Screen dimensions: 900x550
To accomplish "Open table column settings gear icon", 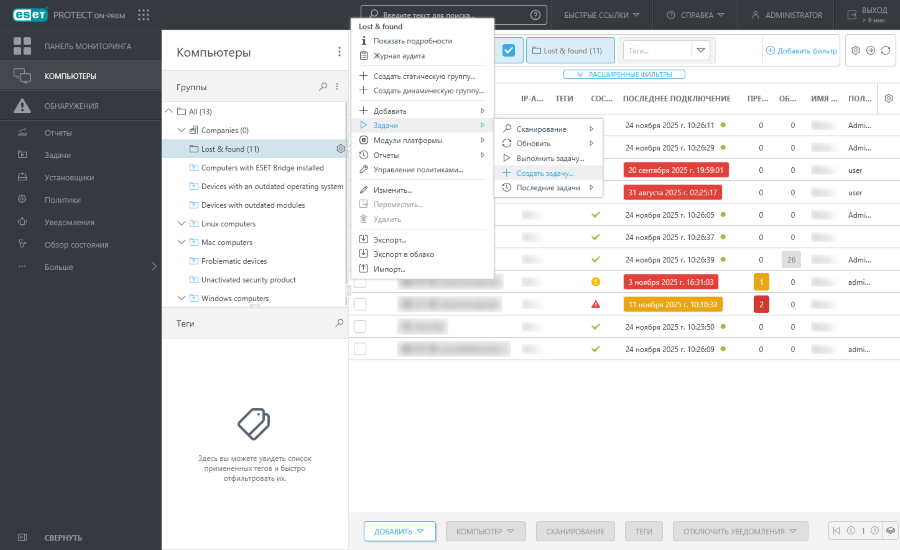I will [889, 97].
